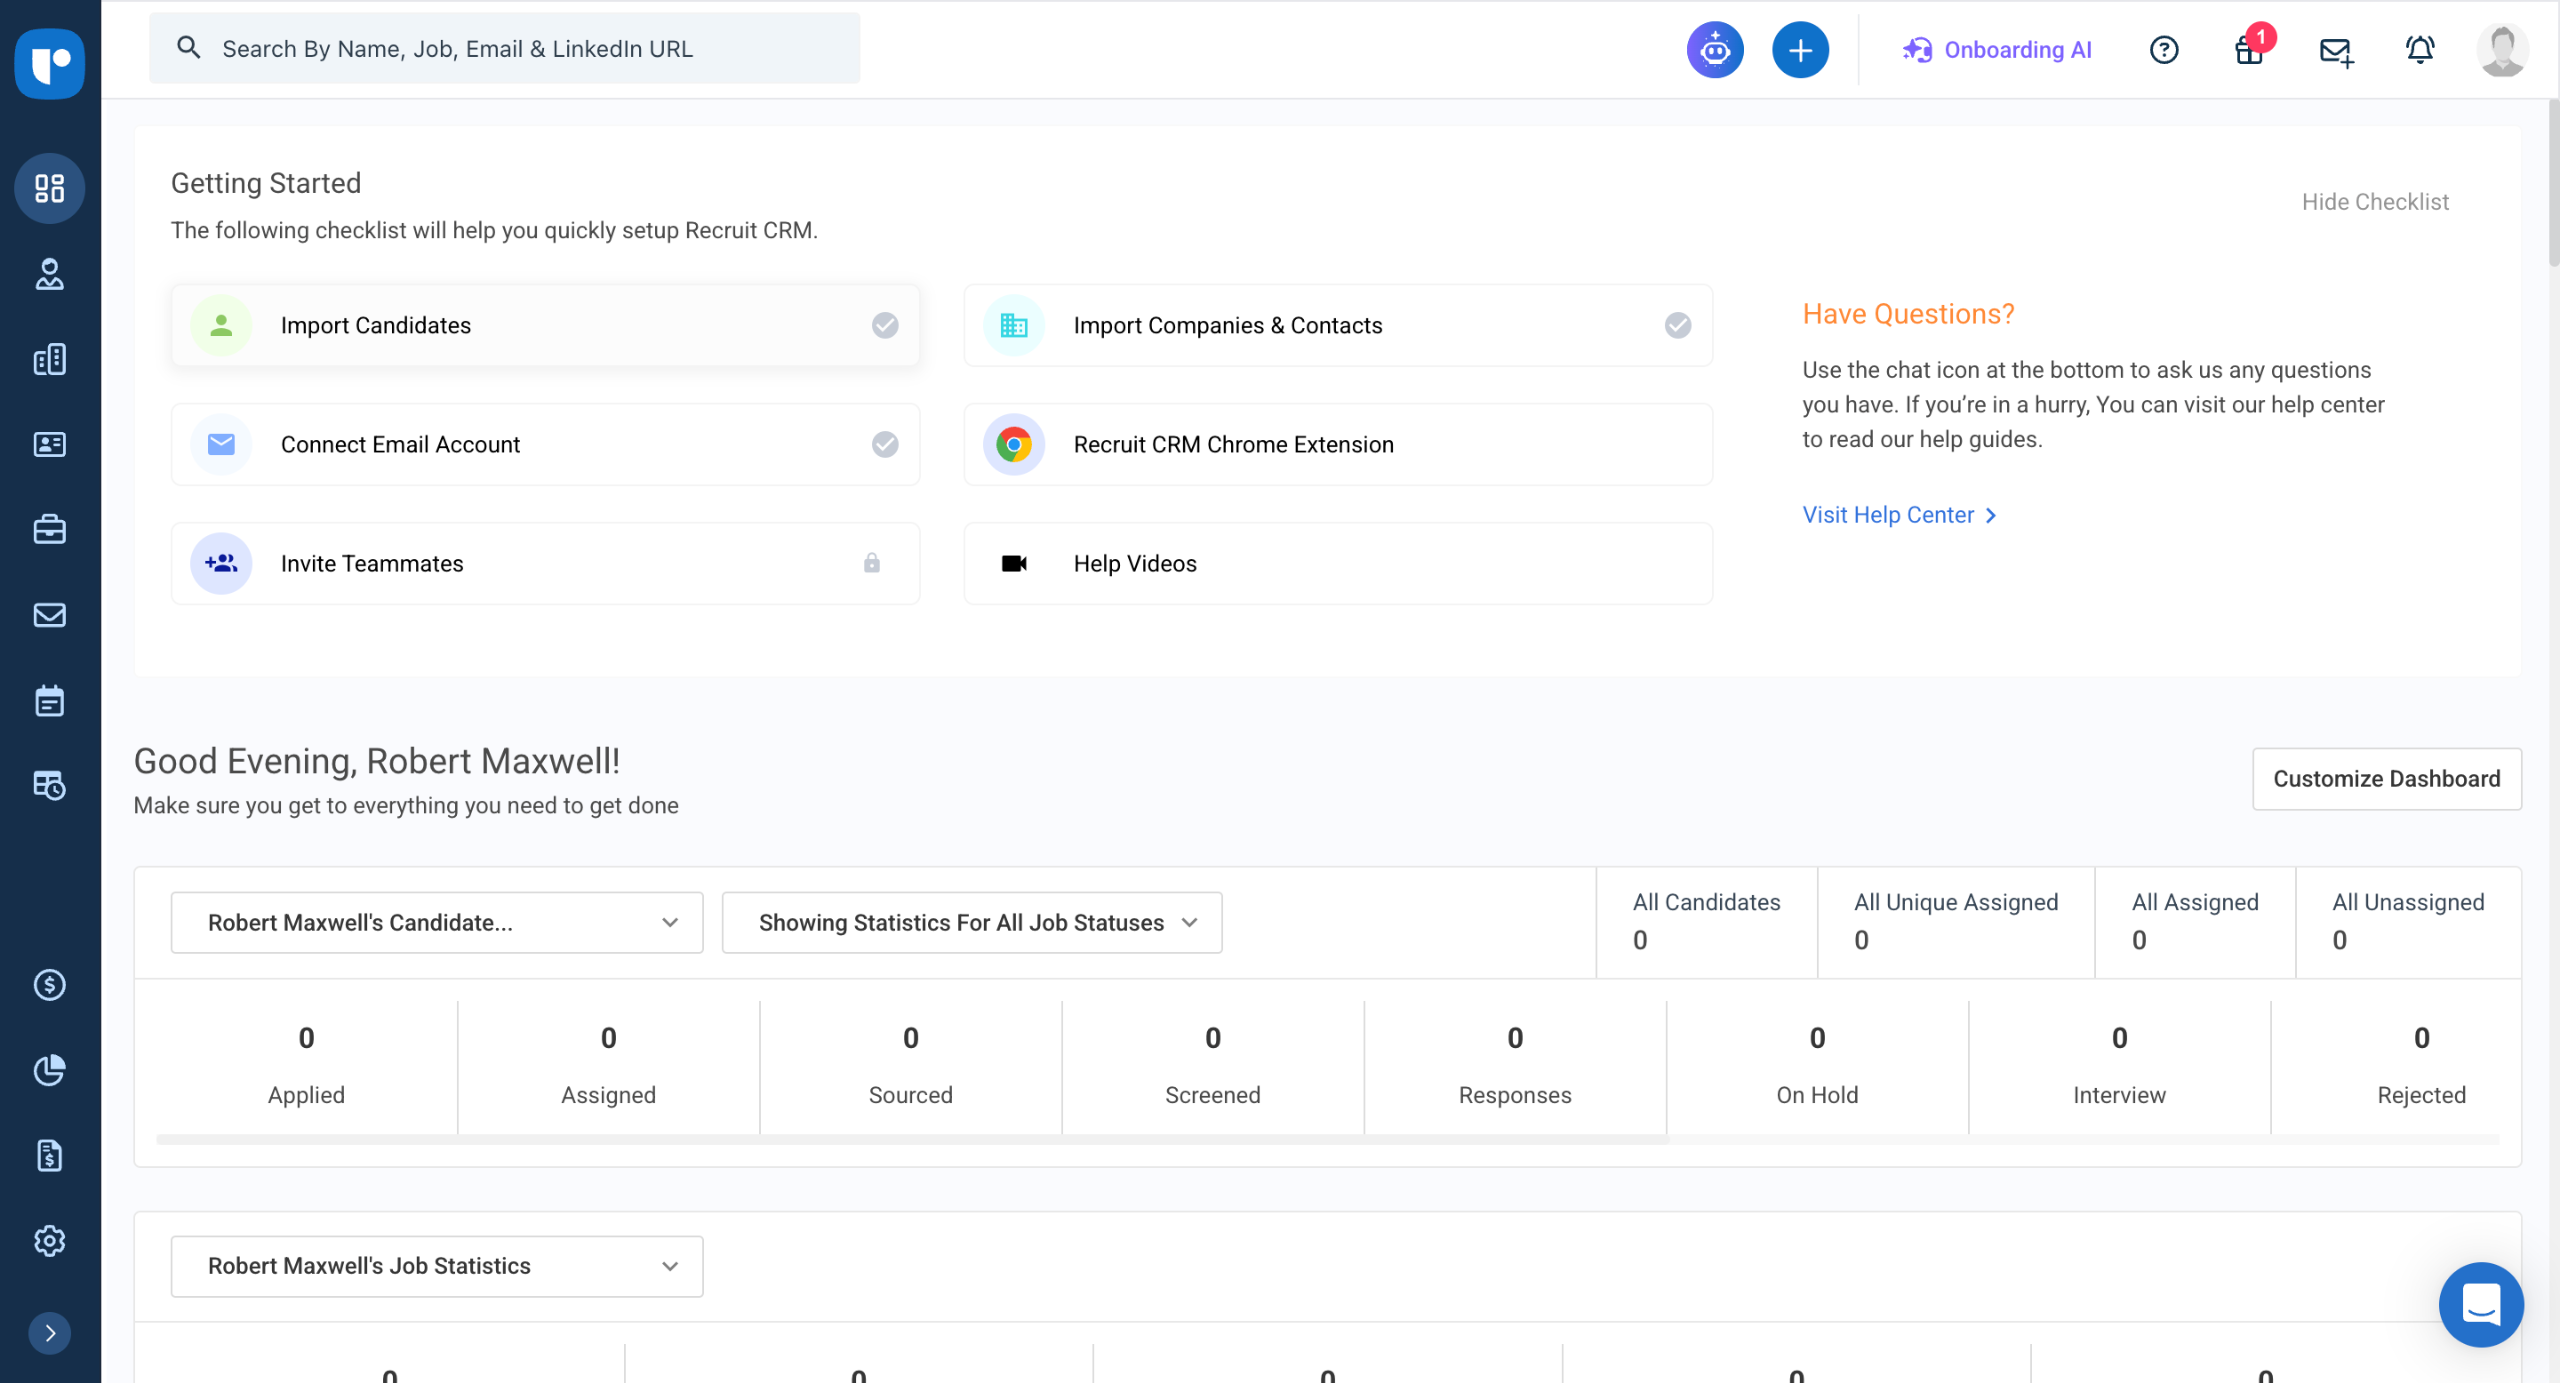
Task: Expand Robert Maxwell's Job Statistics dropdown
Action: coord(437,1265)
